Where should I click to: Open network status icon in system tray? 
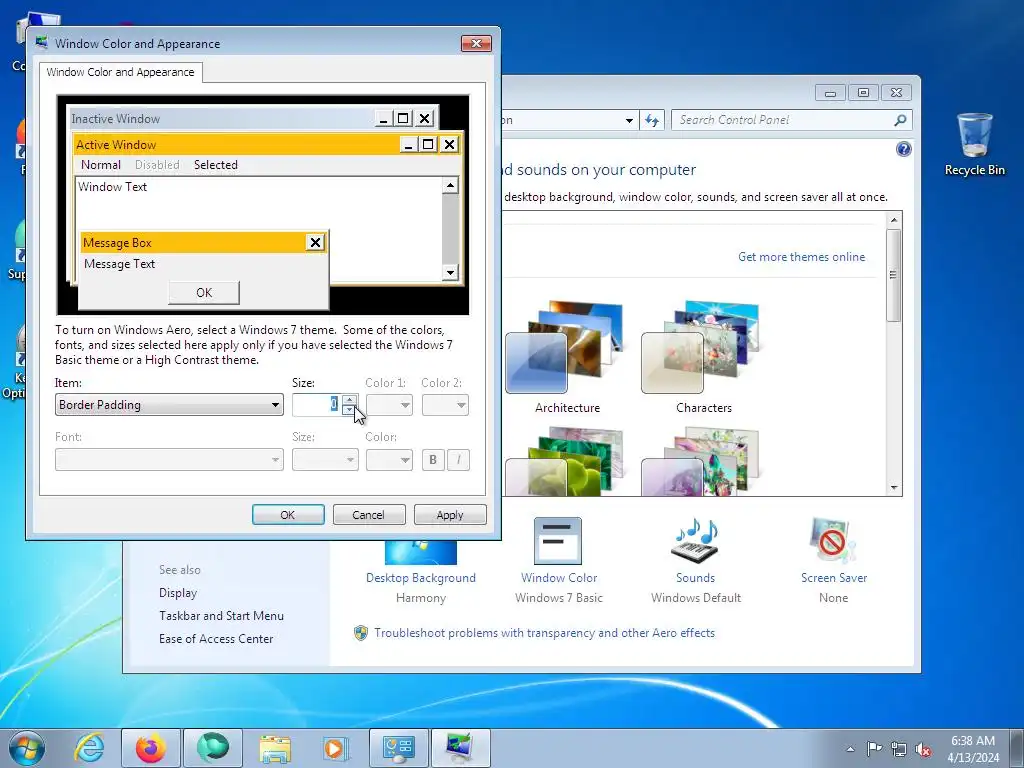pyautogui.click(x=899, y=749)
